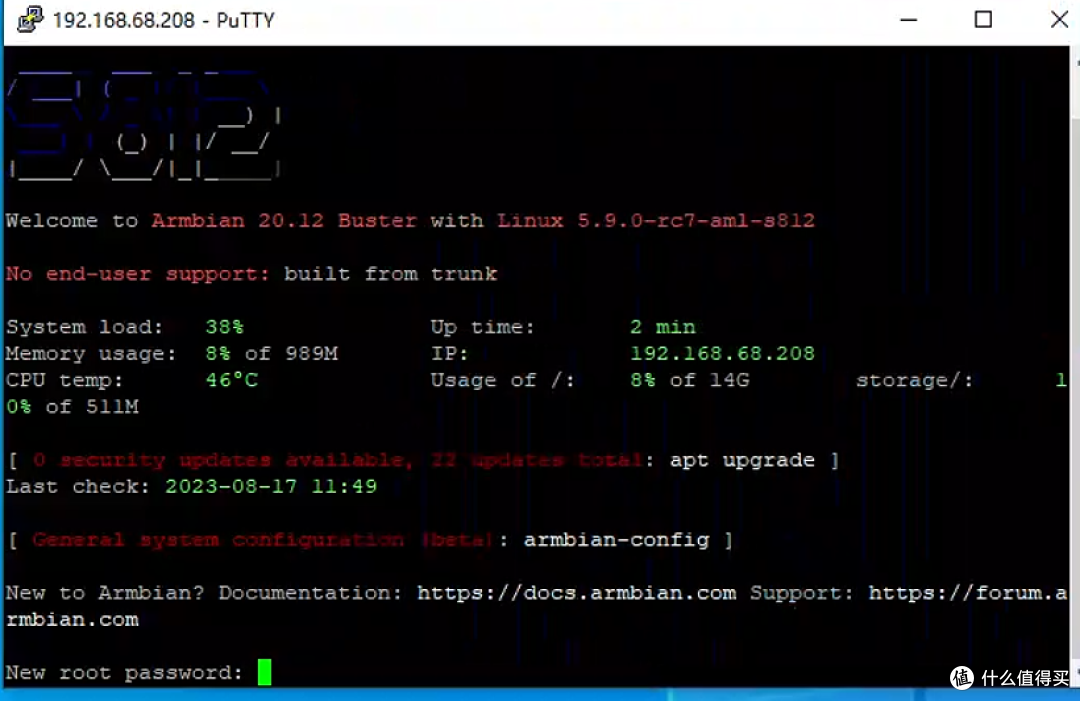The width and height of the screenshot is (1080, 701).
Task: Click the "apt upgrade" command text
Action: 742,460
